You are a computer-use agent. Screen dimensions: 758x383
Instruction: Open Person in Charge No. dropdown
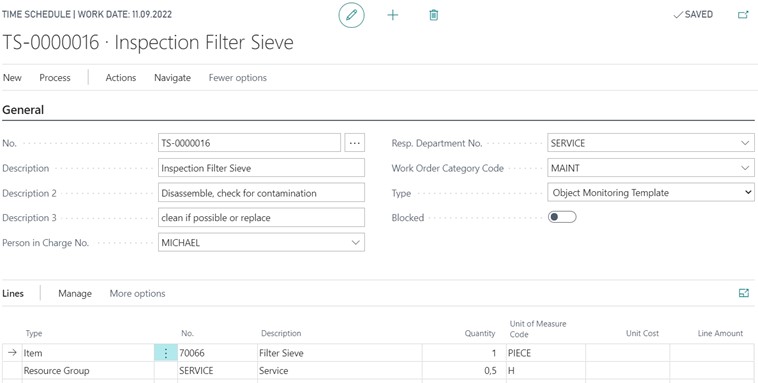(356, 243)
